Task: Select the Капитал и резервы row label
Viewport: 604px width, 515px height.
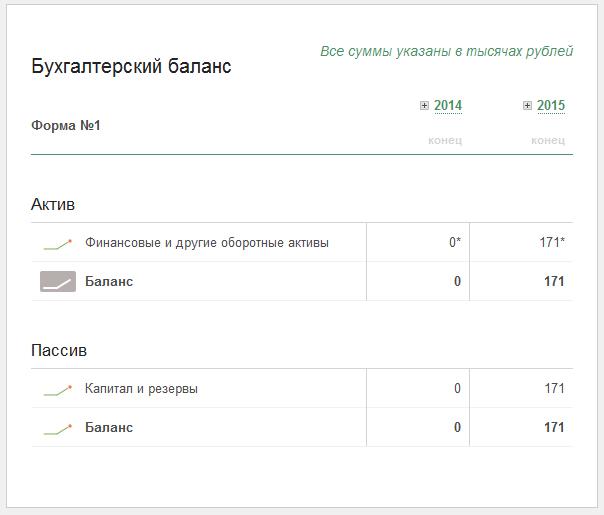Action: click(x=141, y=389)
